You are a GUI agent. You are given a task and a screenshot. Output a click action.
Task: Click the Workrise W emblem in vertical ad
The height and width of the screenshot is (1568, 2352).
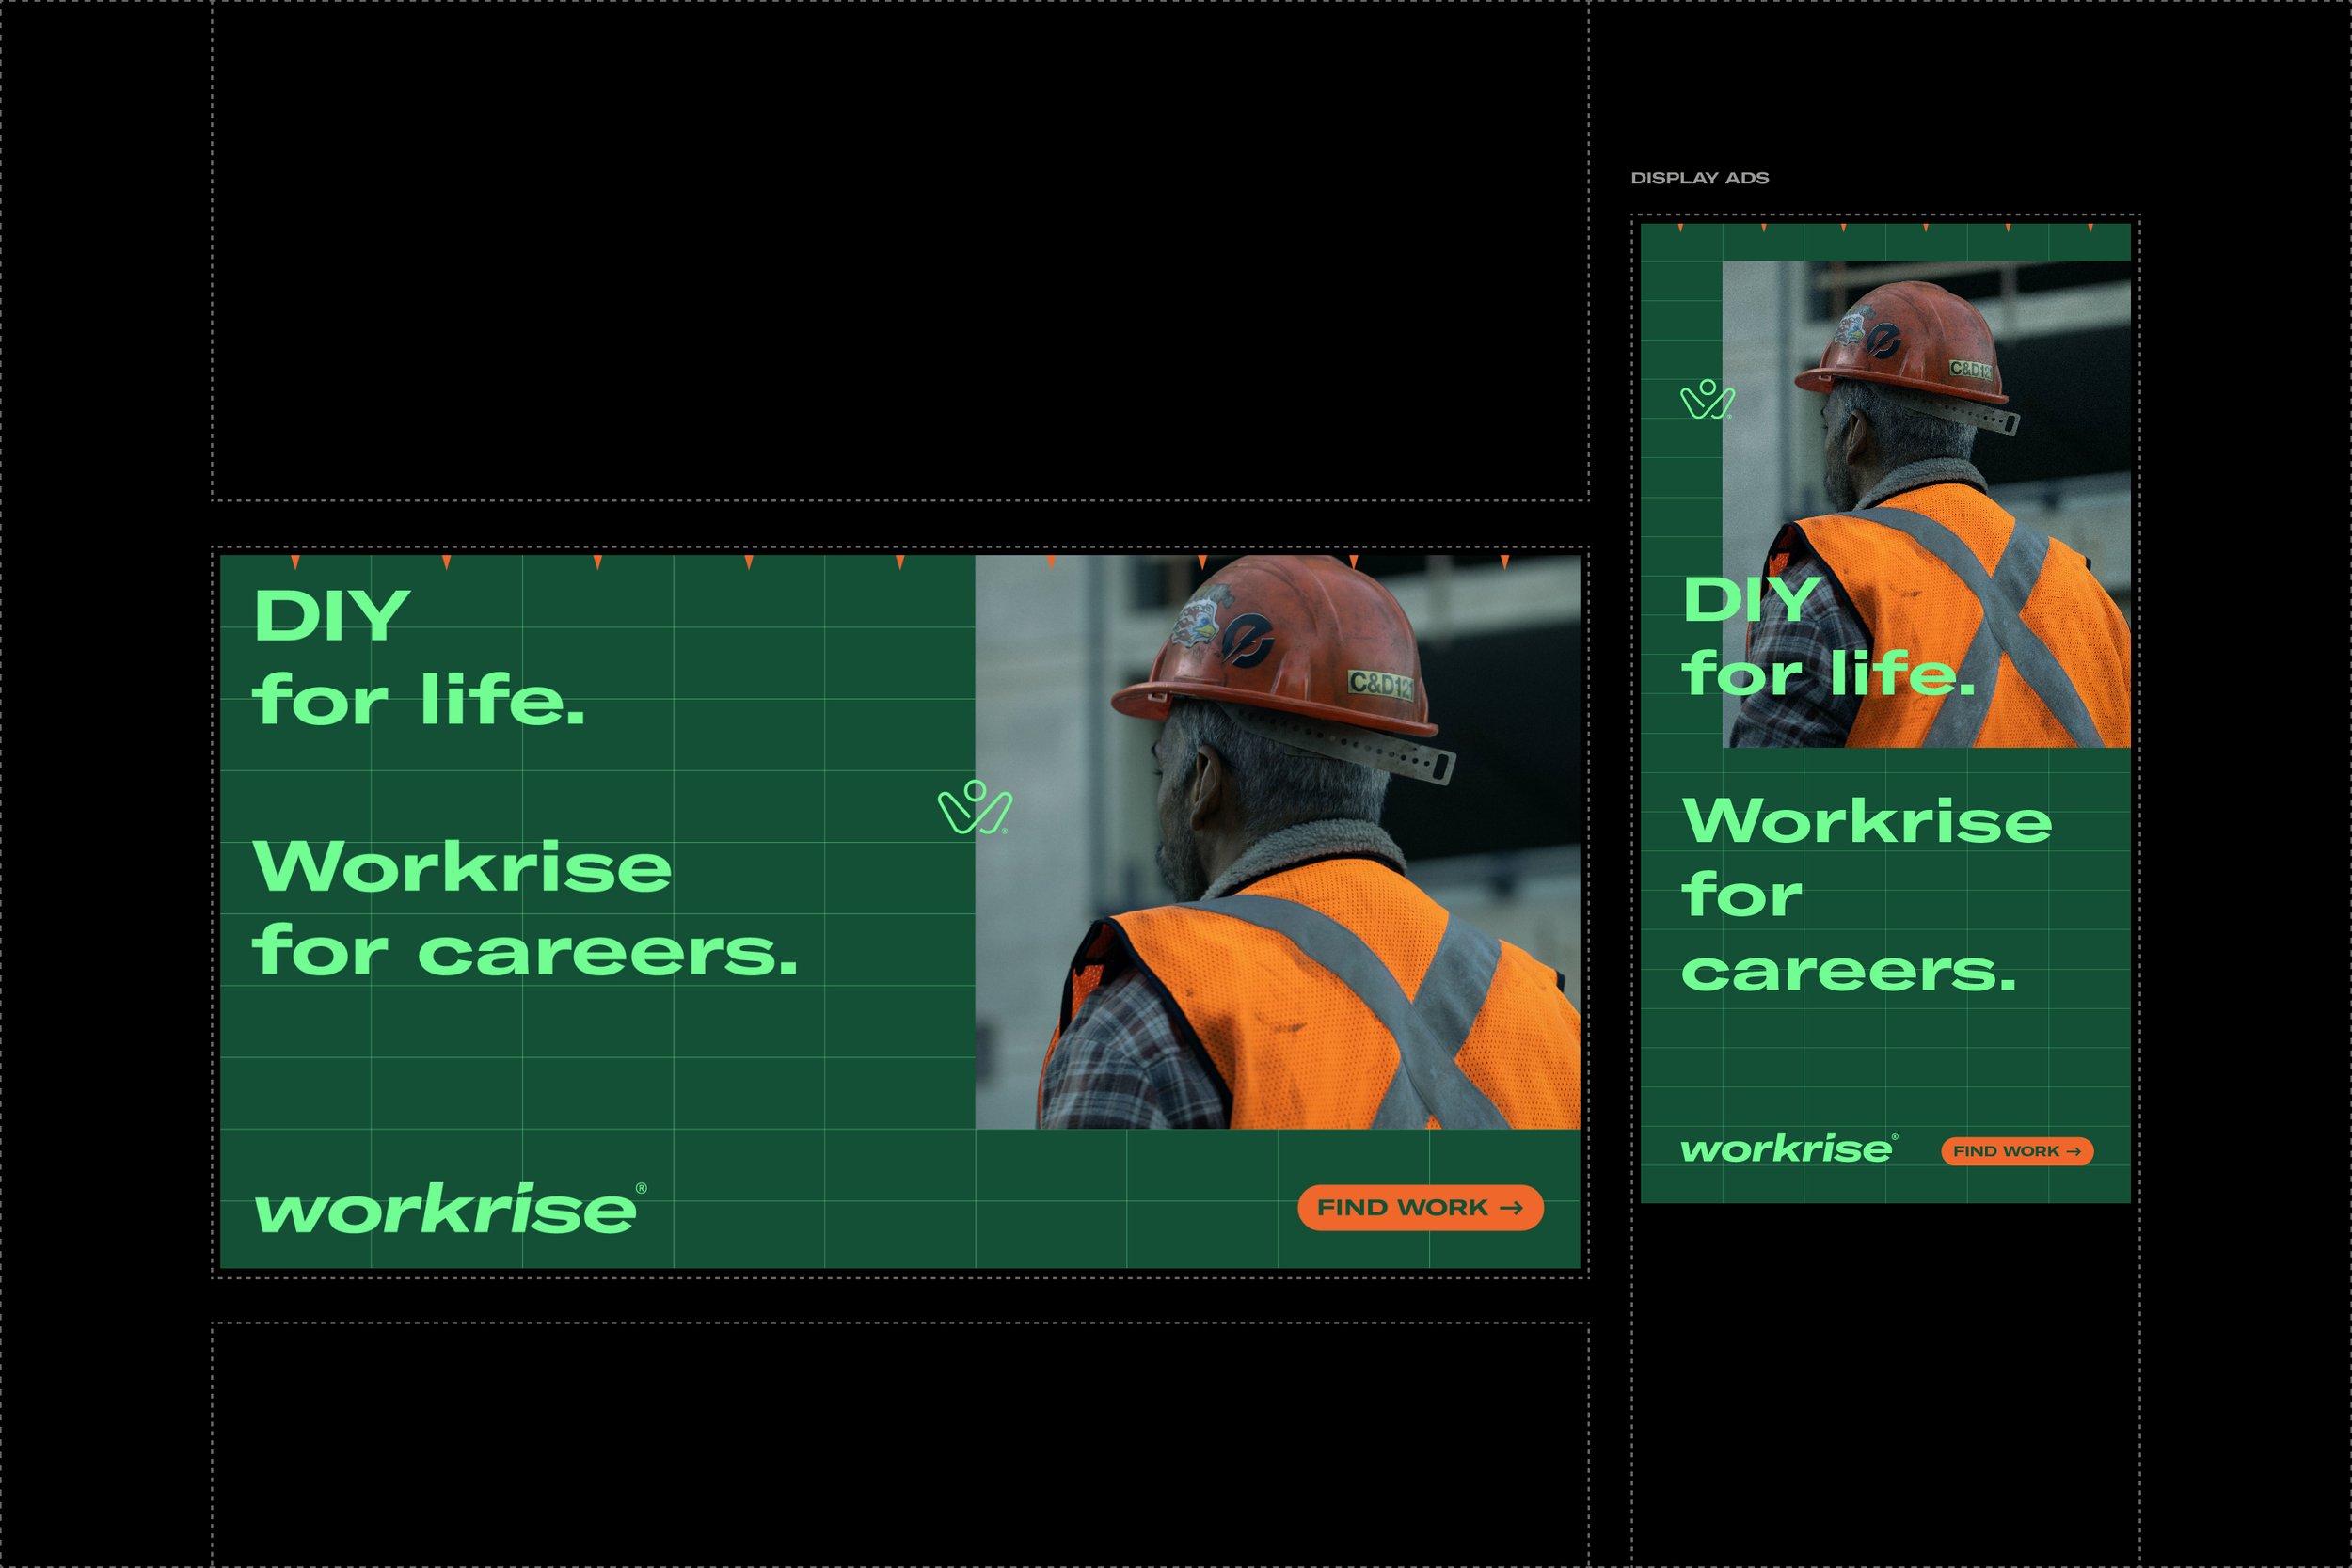coord(1707,399)
